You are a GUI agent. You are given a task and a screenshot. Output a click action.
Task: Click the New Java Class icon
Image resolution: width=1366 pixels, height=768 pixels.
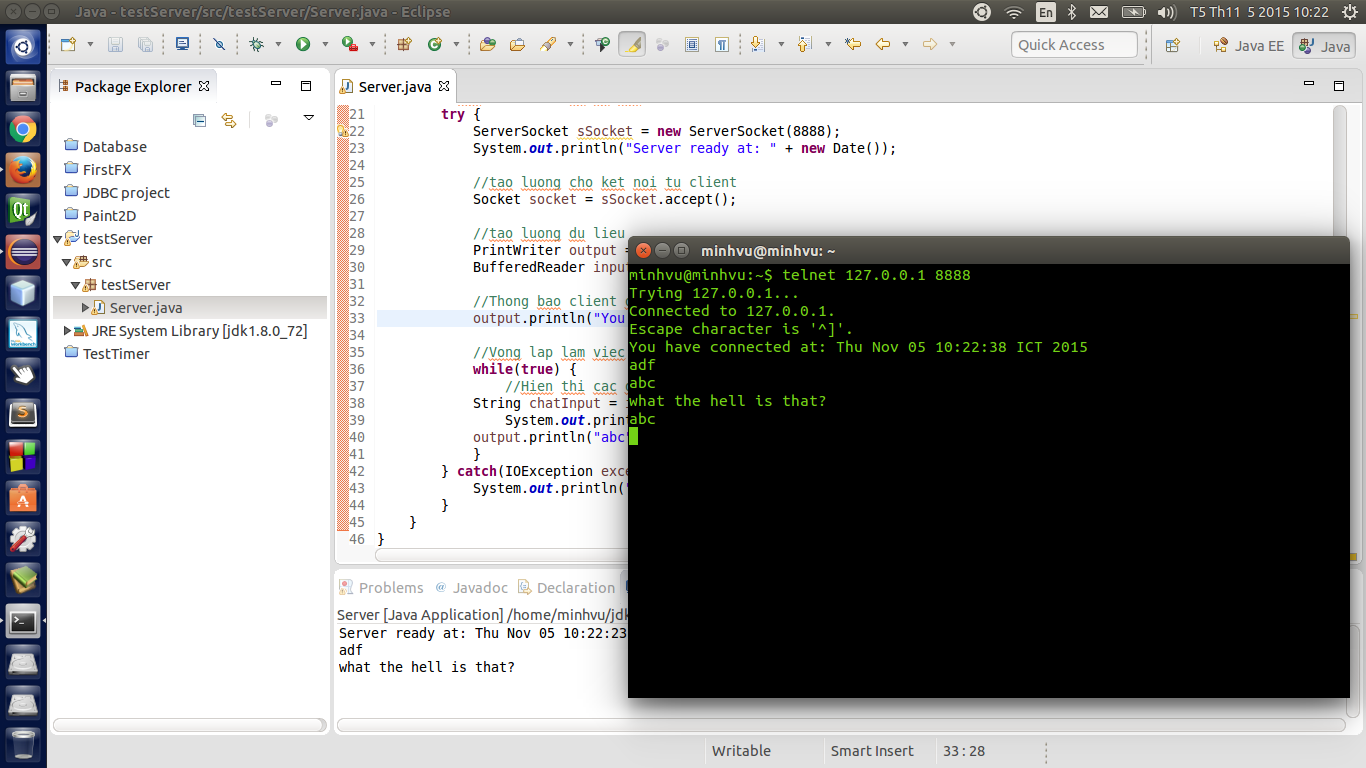(x=434, y=45)
